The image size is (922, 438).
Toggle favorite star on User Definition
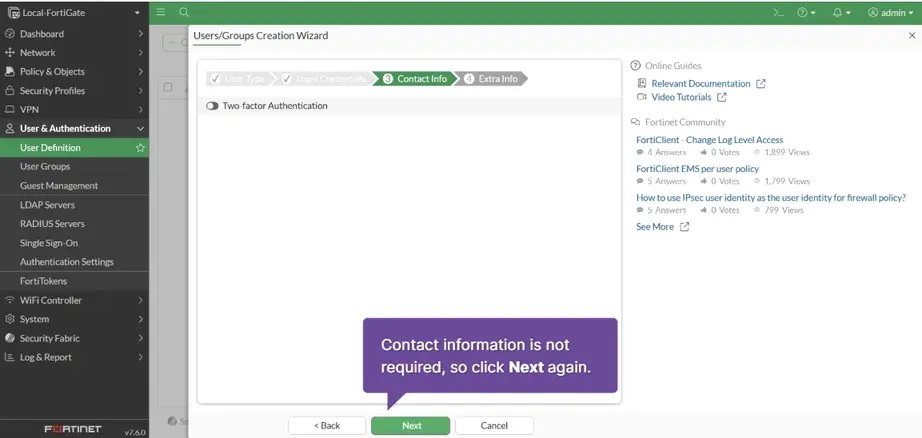[140, 148]
